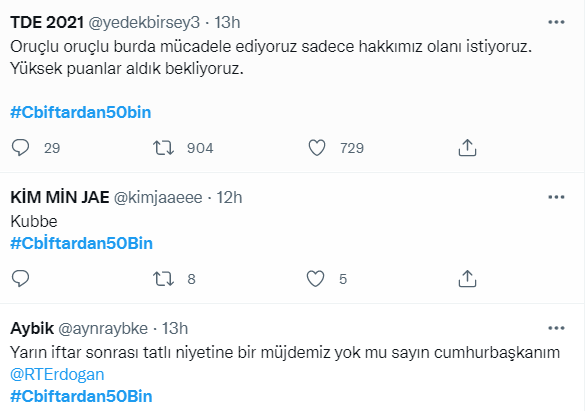Visit the @kimjaaeee handle

pos(158,197)
